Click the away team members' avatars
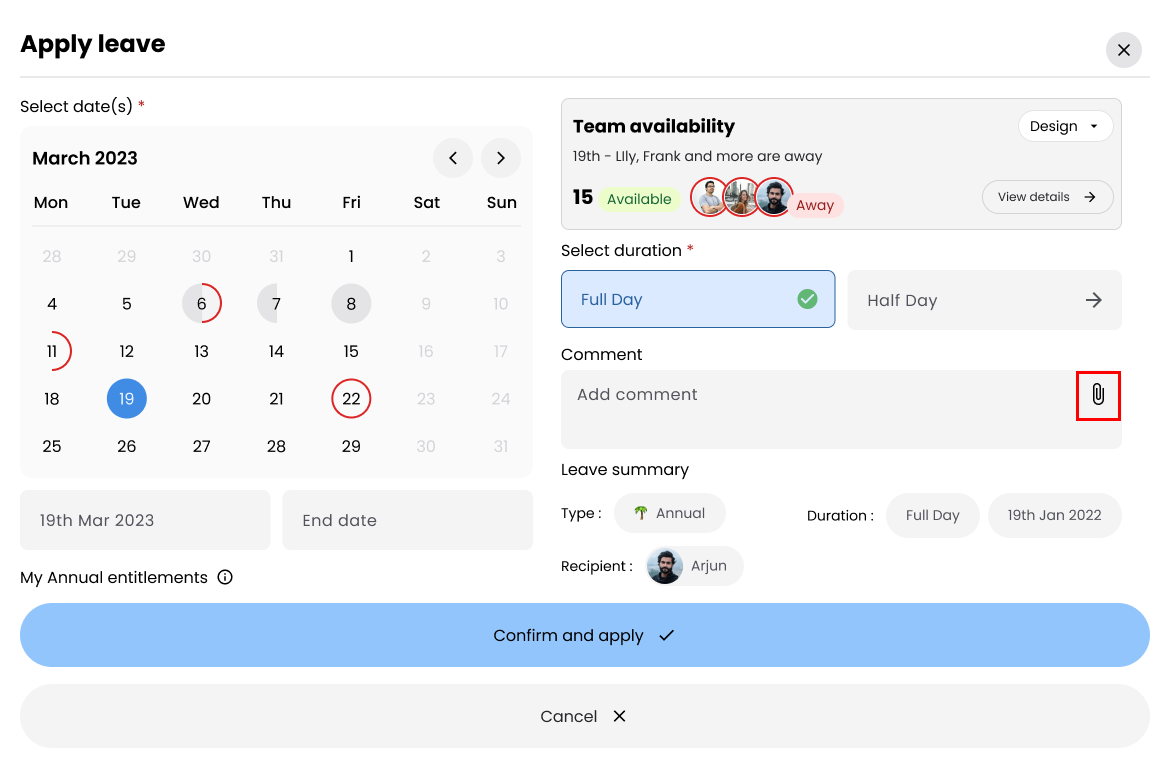This screenshot has width=1170, height=772. click(741, 198)
